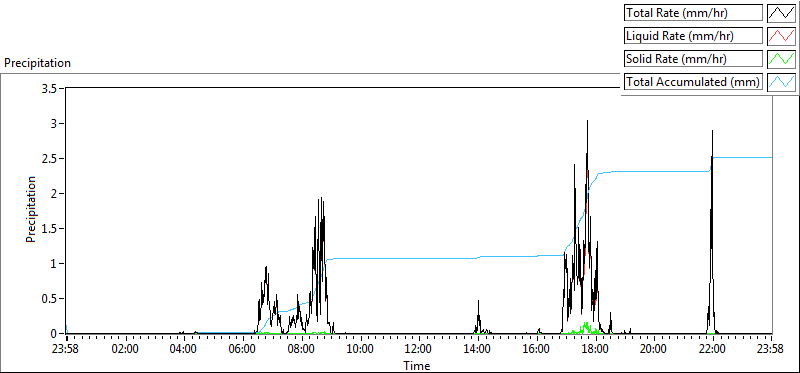Click the rightmost 23:58 time axis label
Viewport: 800px width, 373px height.
pos(771,350)
